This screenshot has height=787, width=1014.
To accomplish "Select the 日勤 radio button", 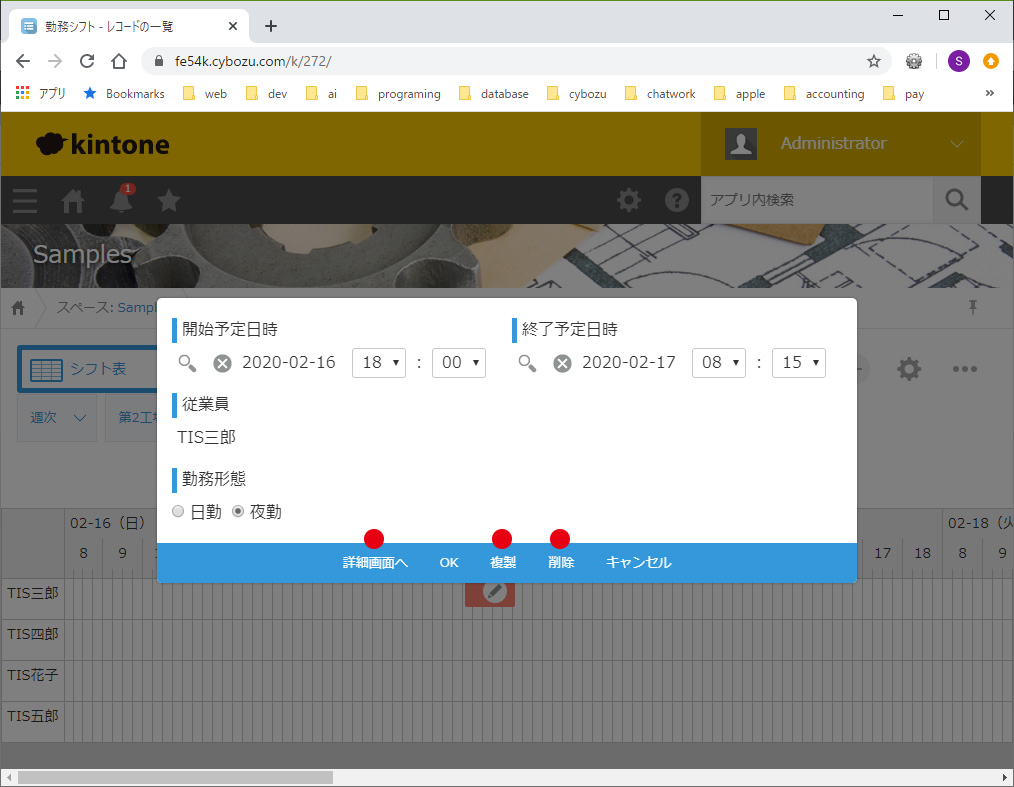I will tap(179, 512).
